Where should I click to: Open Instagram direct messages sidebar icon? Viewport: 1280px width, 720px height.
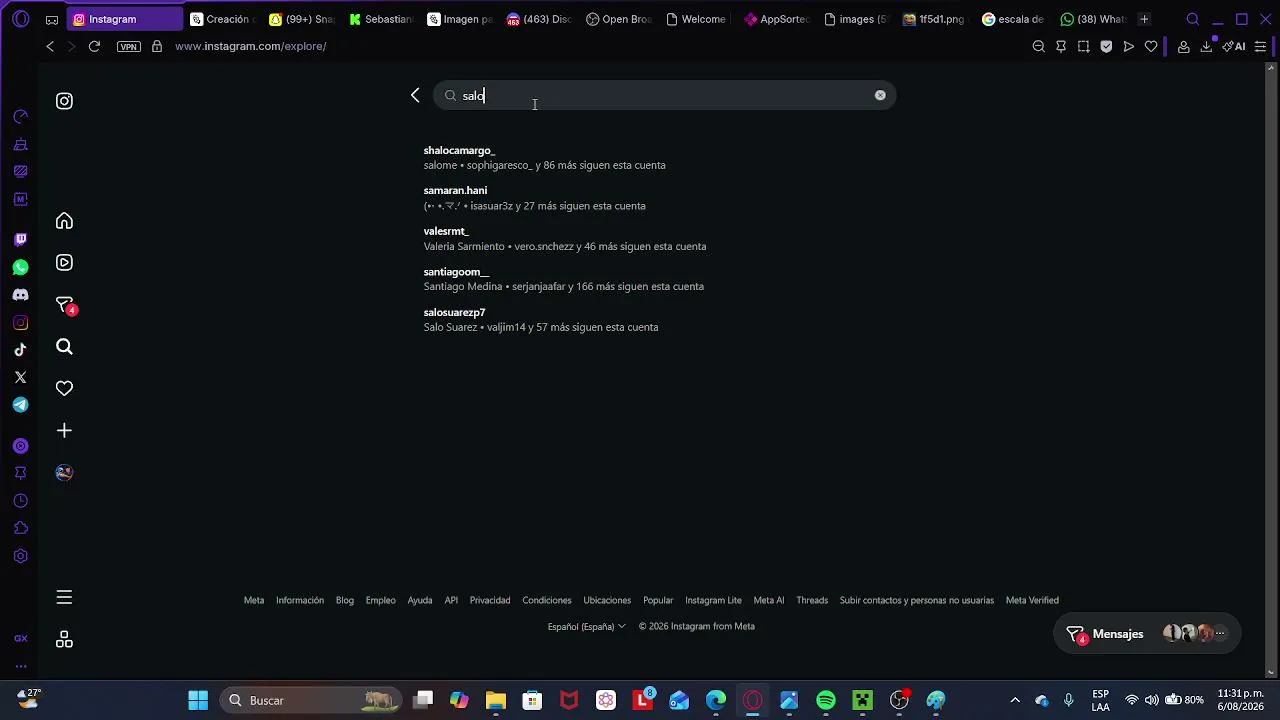[65, 305]
